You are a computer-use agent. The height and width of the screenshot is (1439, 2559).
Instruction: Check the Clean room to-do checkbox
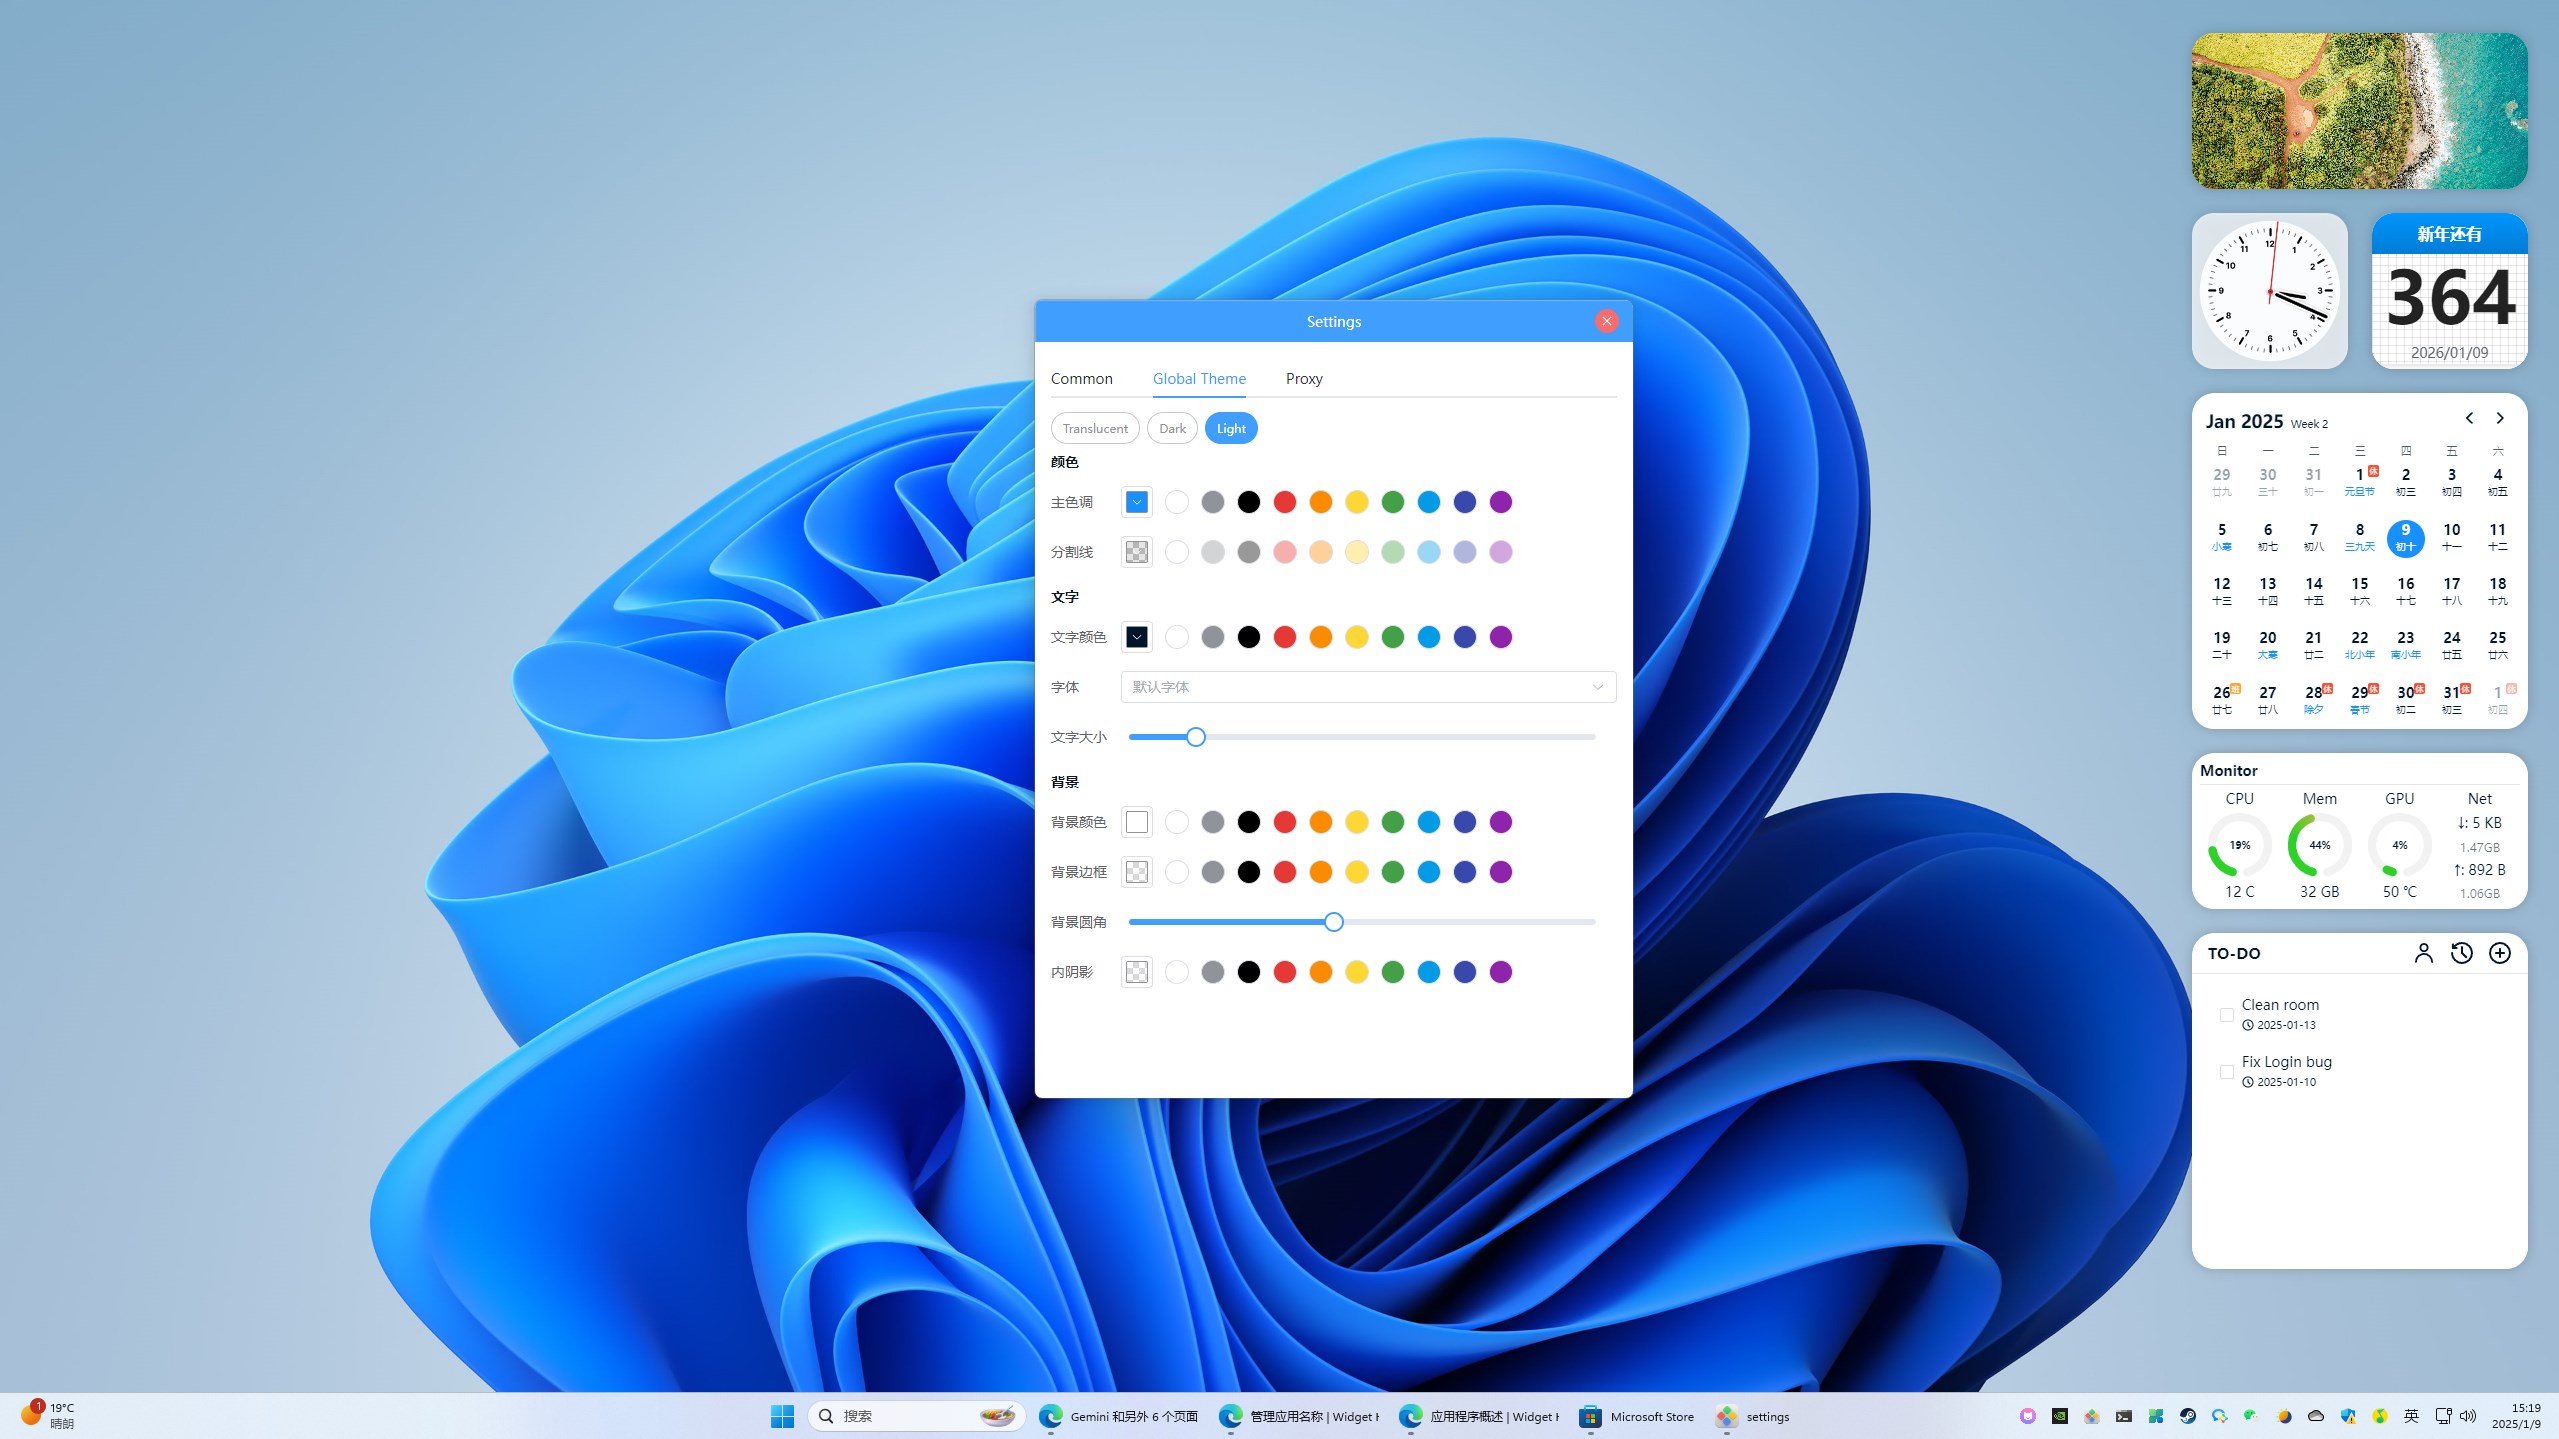2226,1015
